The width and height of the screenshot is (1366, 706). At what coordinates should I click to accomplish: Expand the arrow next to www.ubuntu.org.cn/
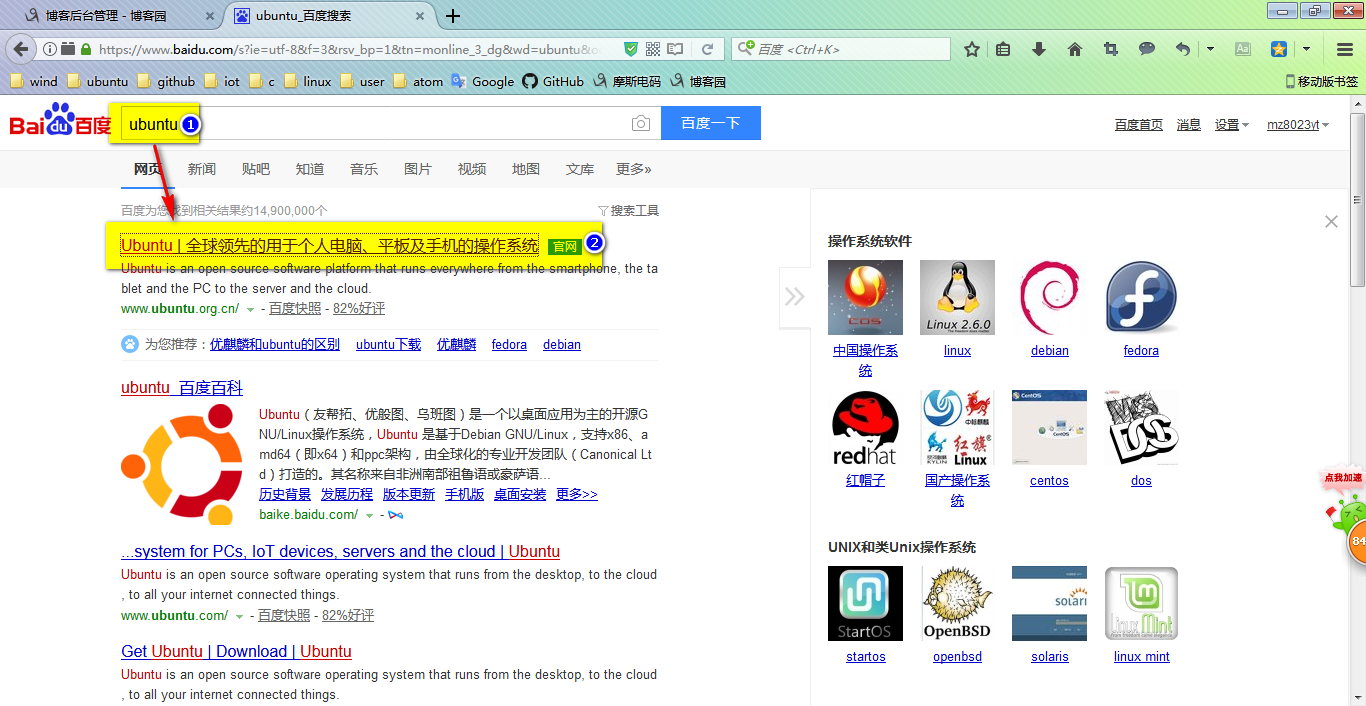click(250, 310)
